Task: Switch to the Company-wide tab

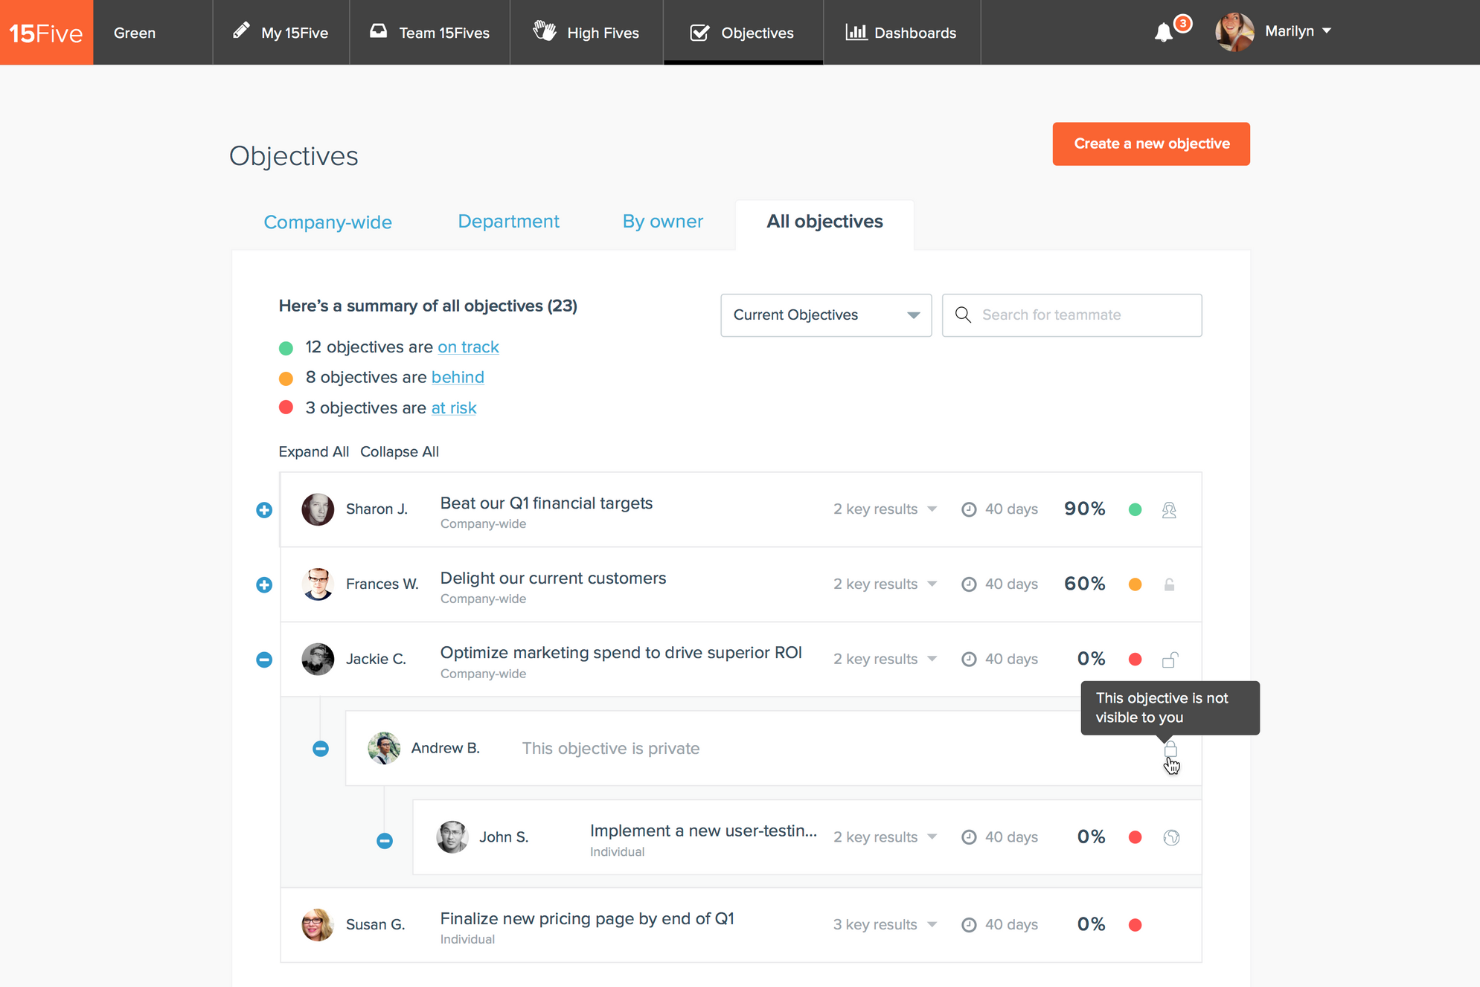Action: pyautogui.click(x=327, y=222)
